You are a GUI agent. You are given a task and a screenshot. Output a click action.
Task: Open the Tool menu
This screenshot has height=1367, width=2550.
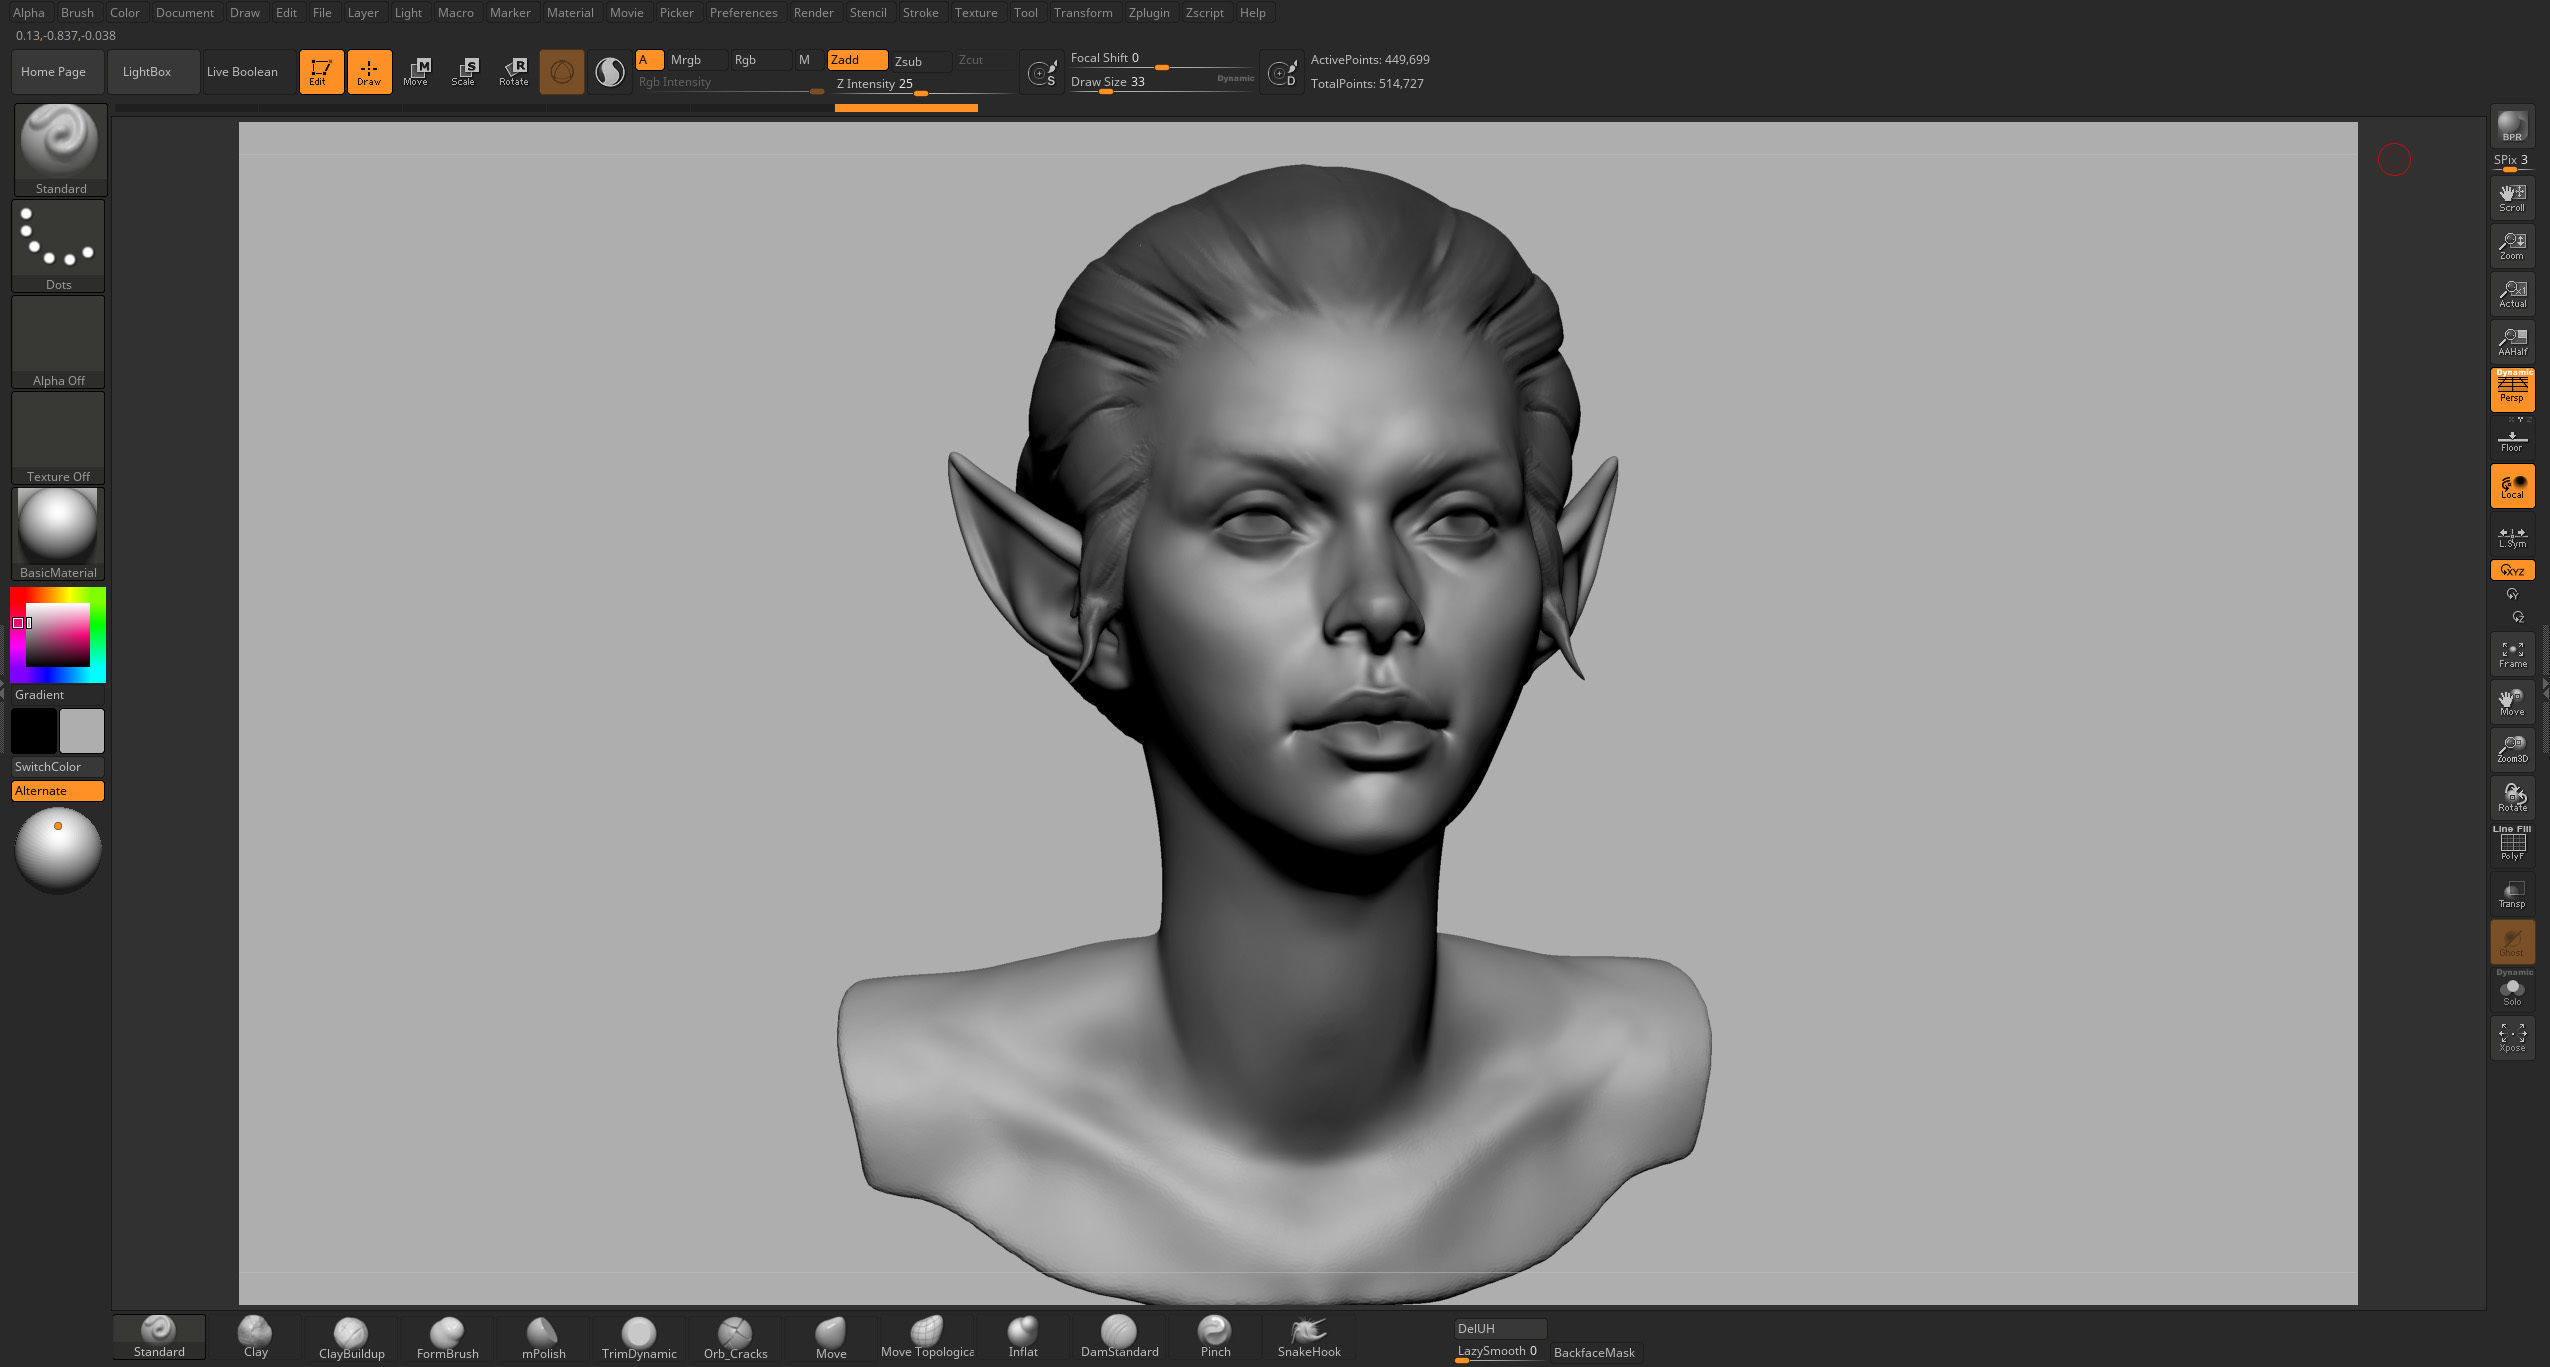(1025, 13)
